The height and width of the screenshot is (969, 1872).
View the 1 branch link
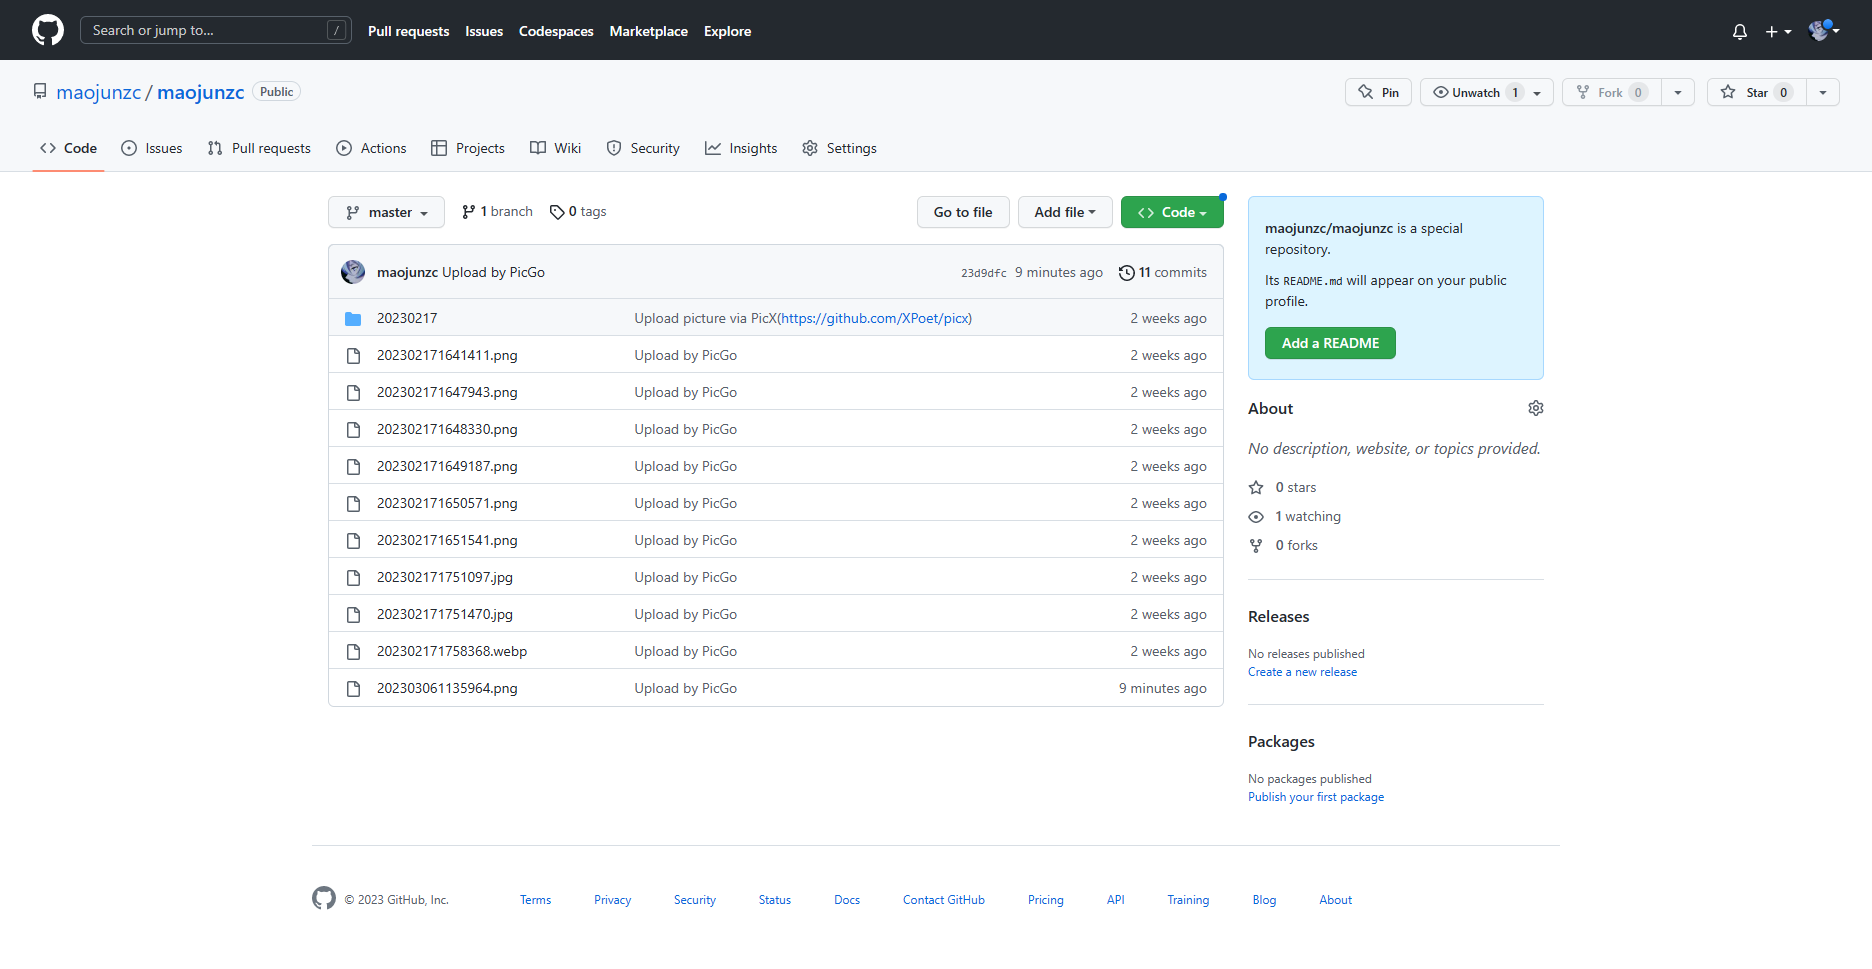497,212
